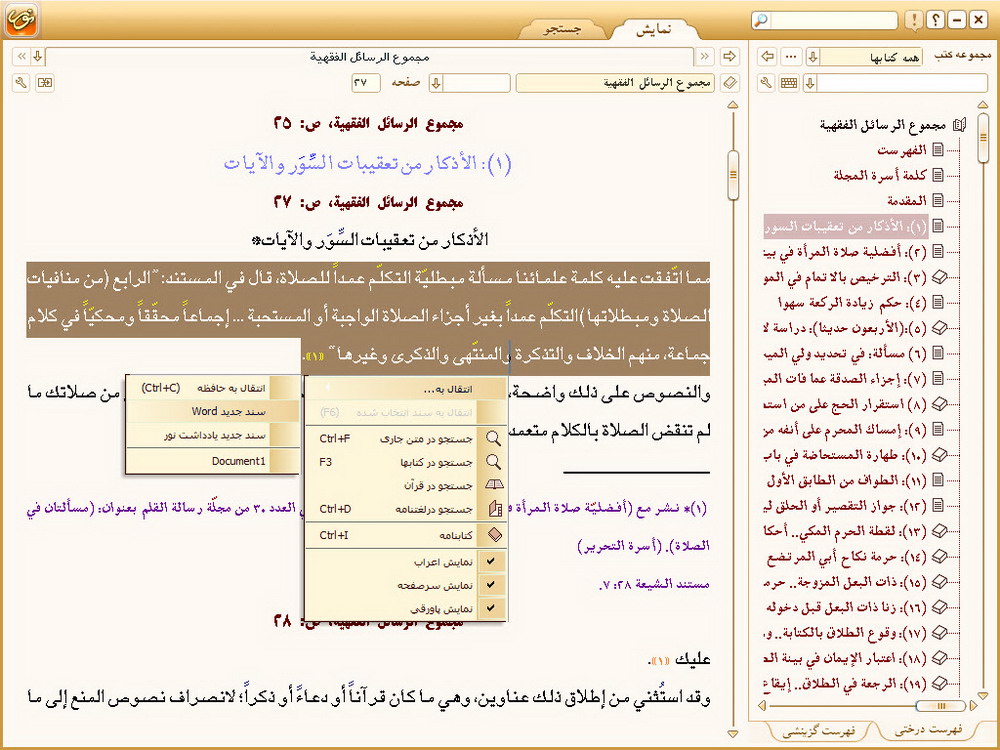Click the book icon beside کتابنامه
This screenshot has height=750, width=1000.
tap(494, 535)
